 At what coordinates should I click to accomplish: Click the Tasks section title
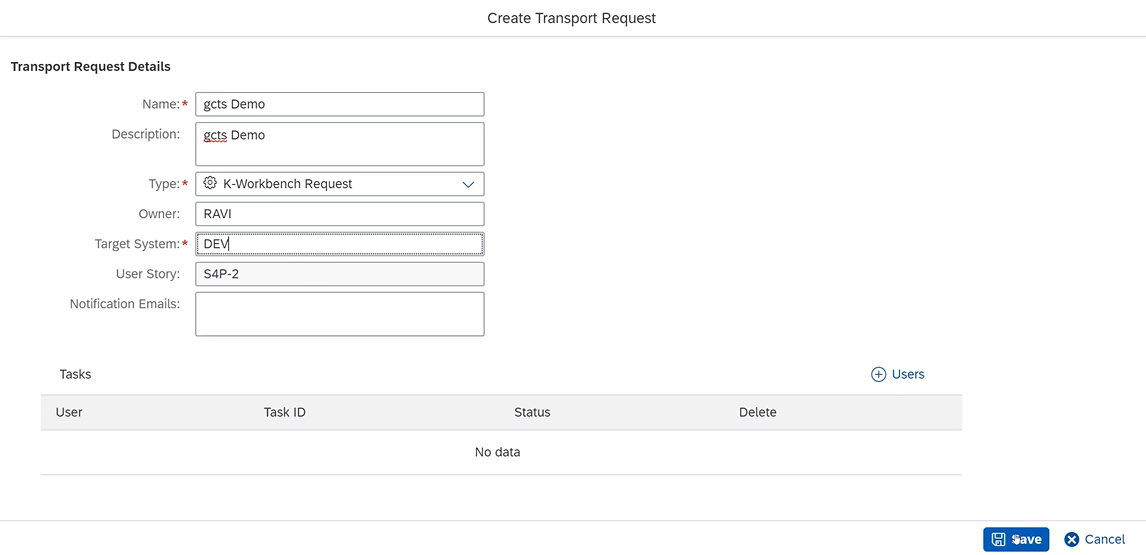tap(75, 374)
